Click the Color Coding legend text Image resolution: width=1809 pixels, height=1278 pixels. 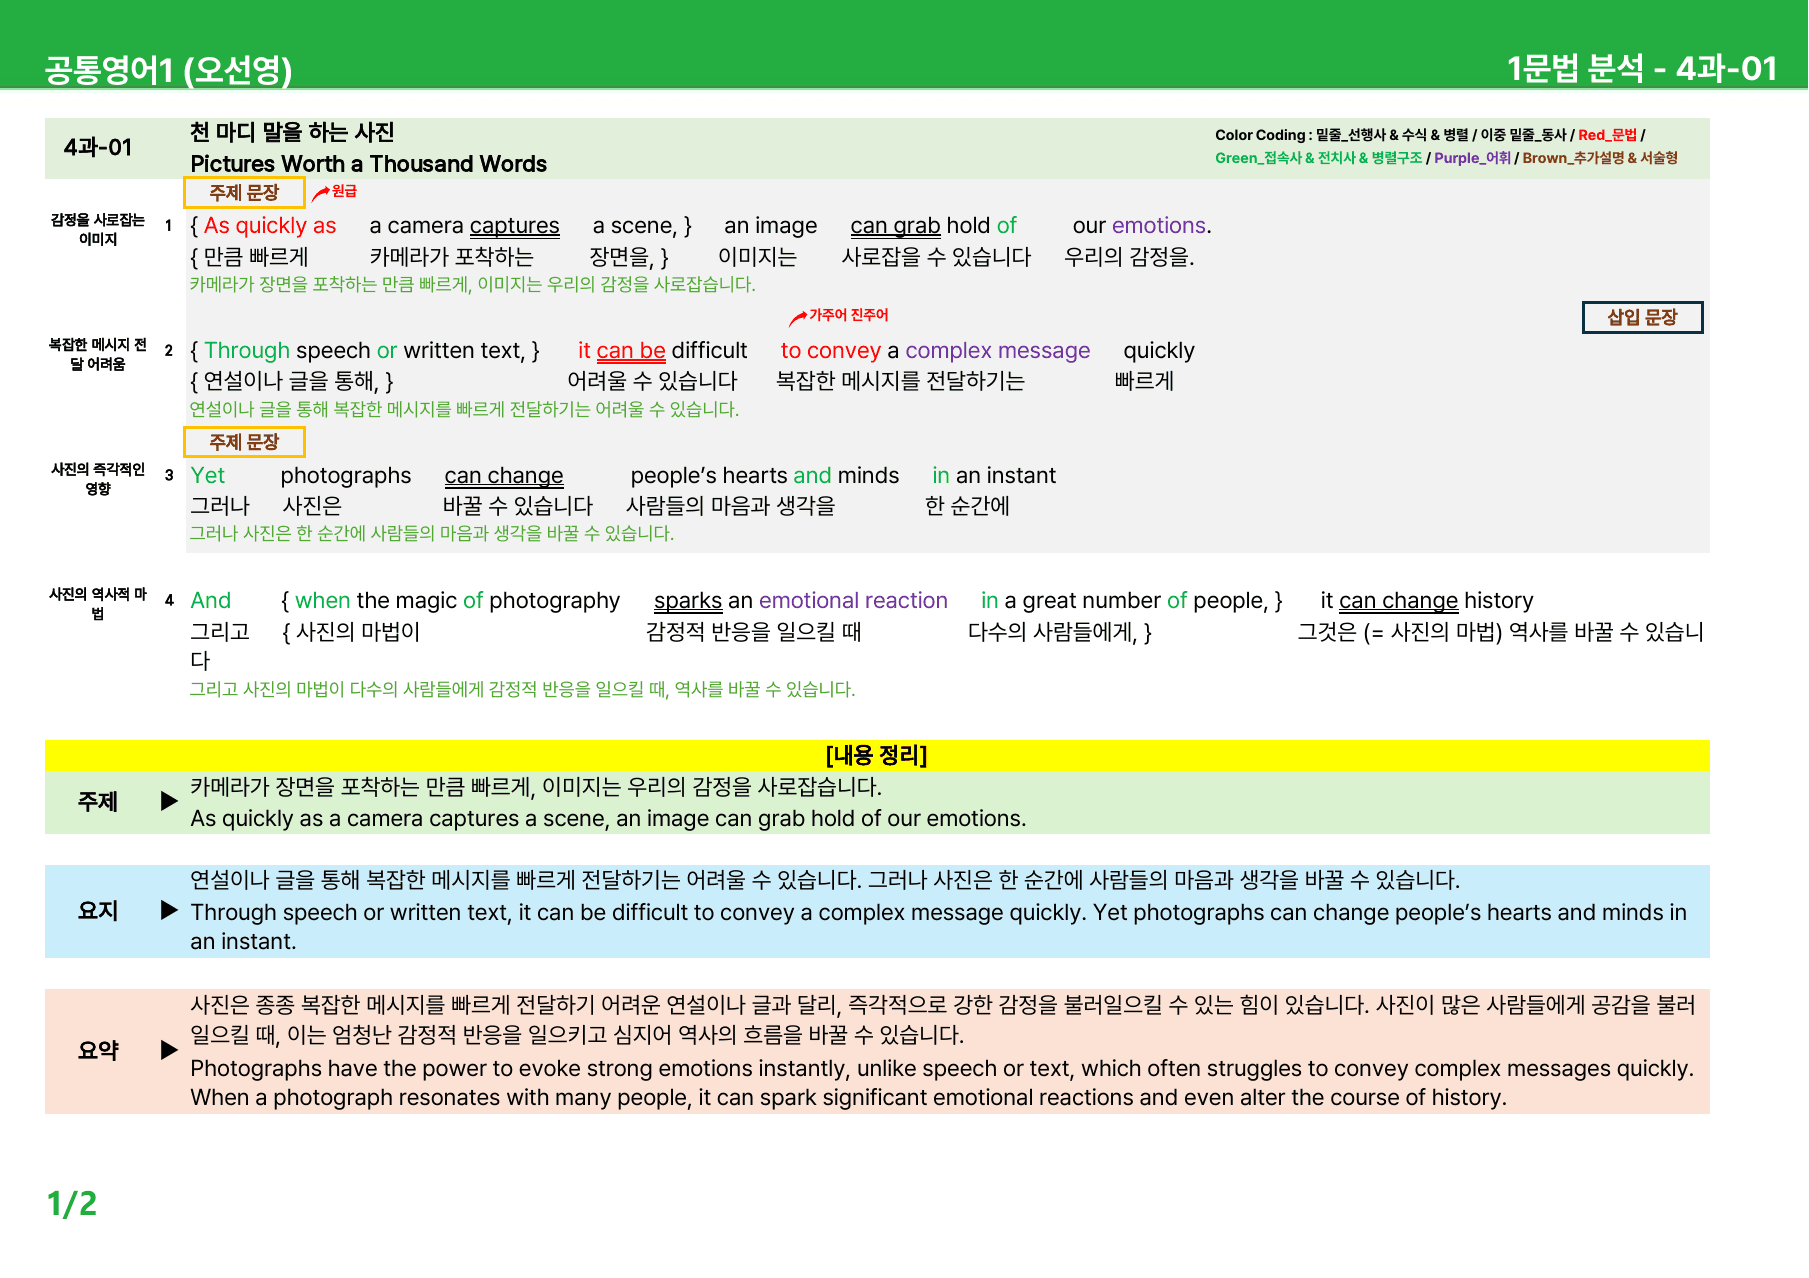pos(1446,146)
